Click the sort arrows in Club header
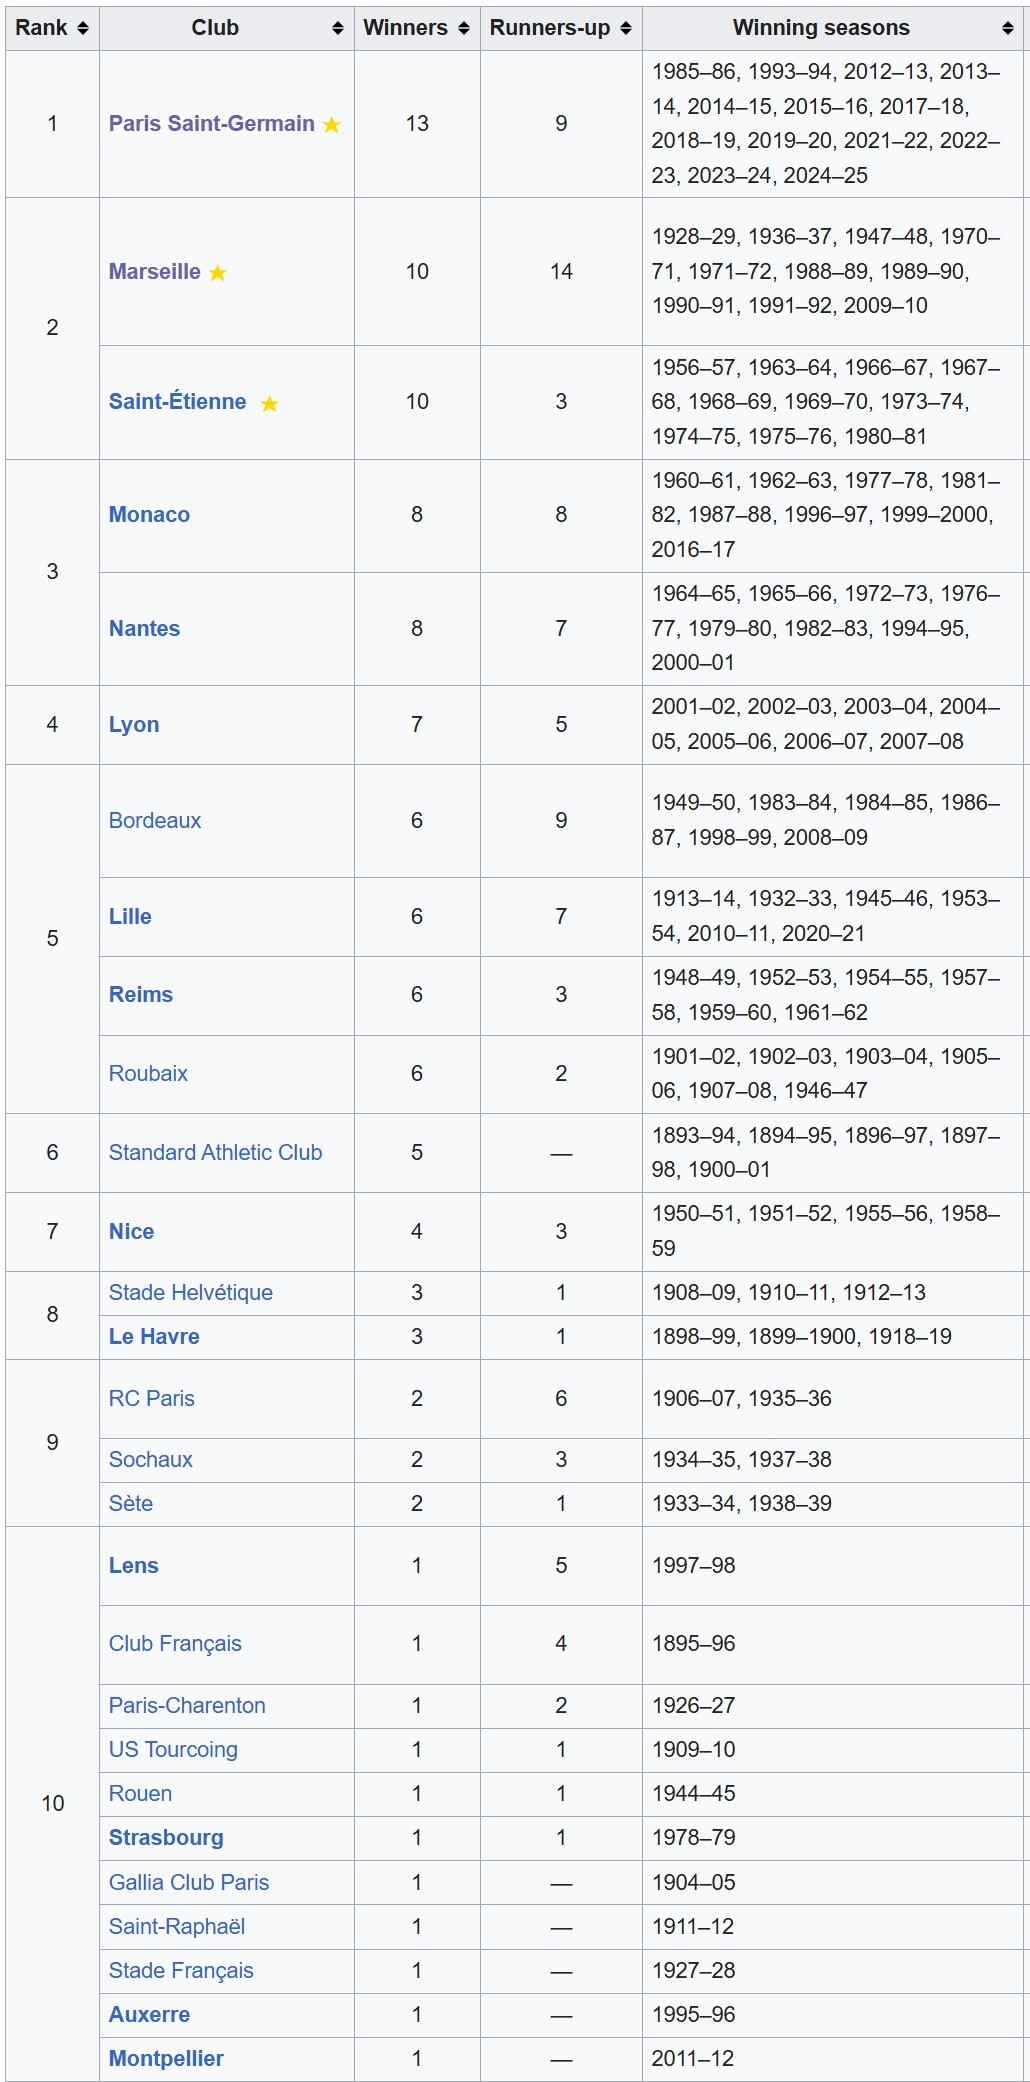This screenshot has height=2082, width=1030. (338, 29)
